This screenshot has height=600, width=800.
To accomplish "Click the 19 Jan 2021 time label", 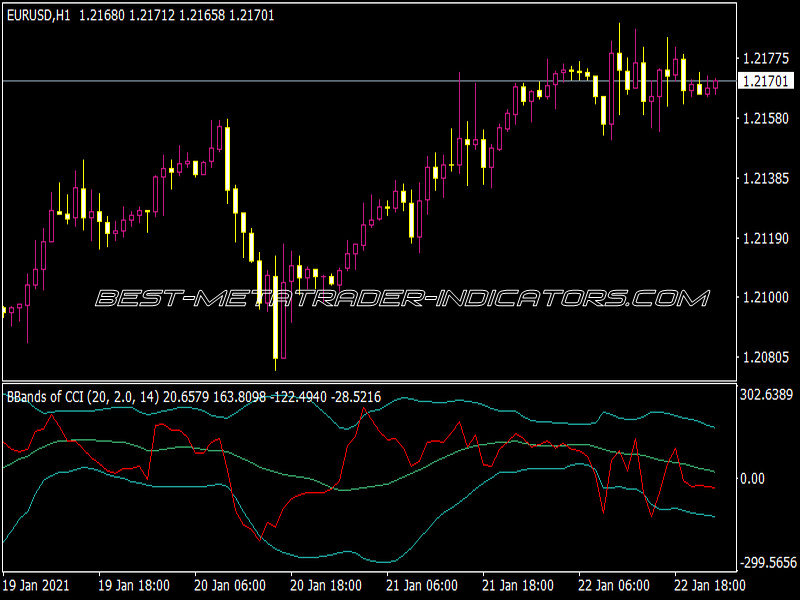I will click(x=36, y=585).
